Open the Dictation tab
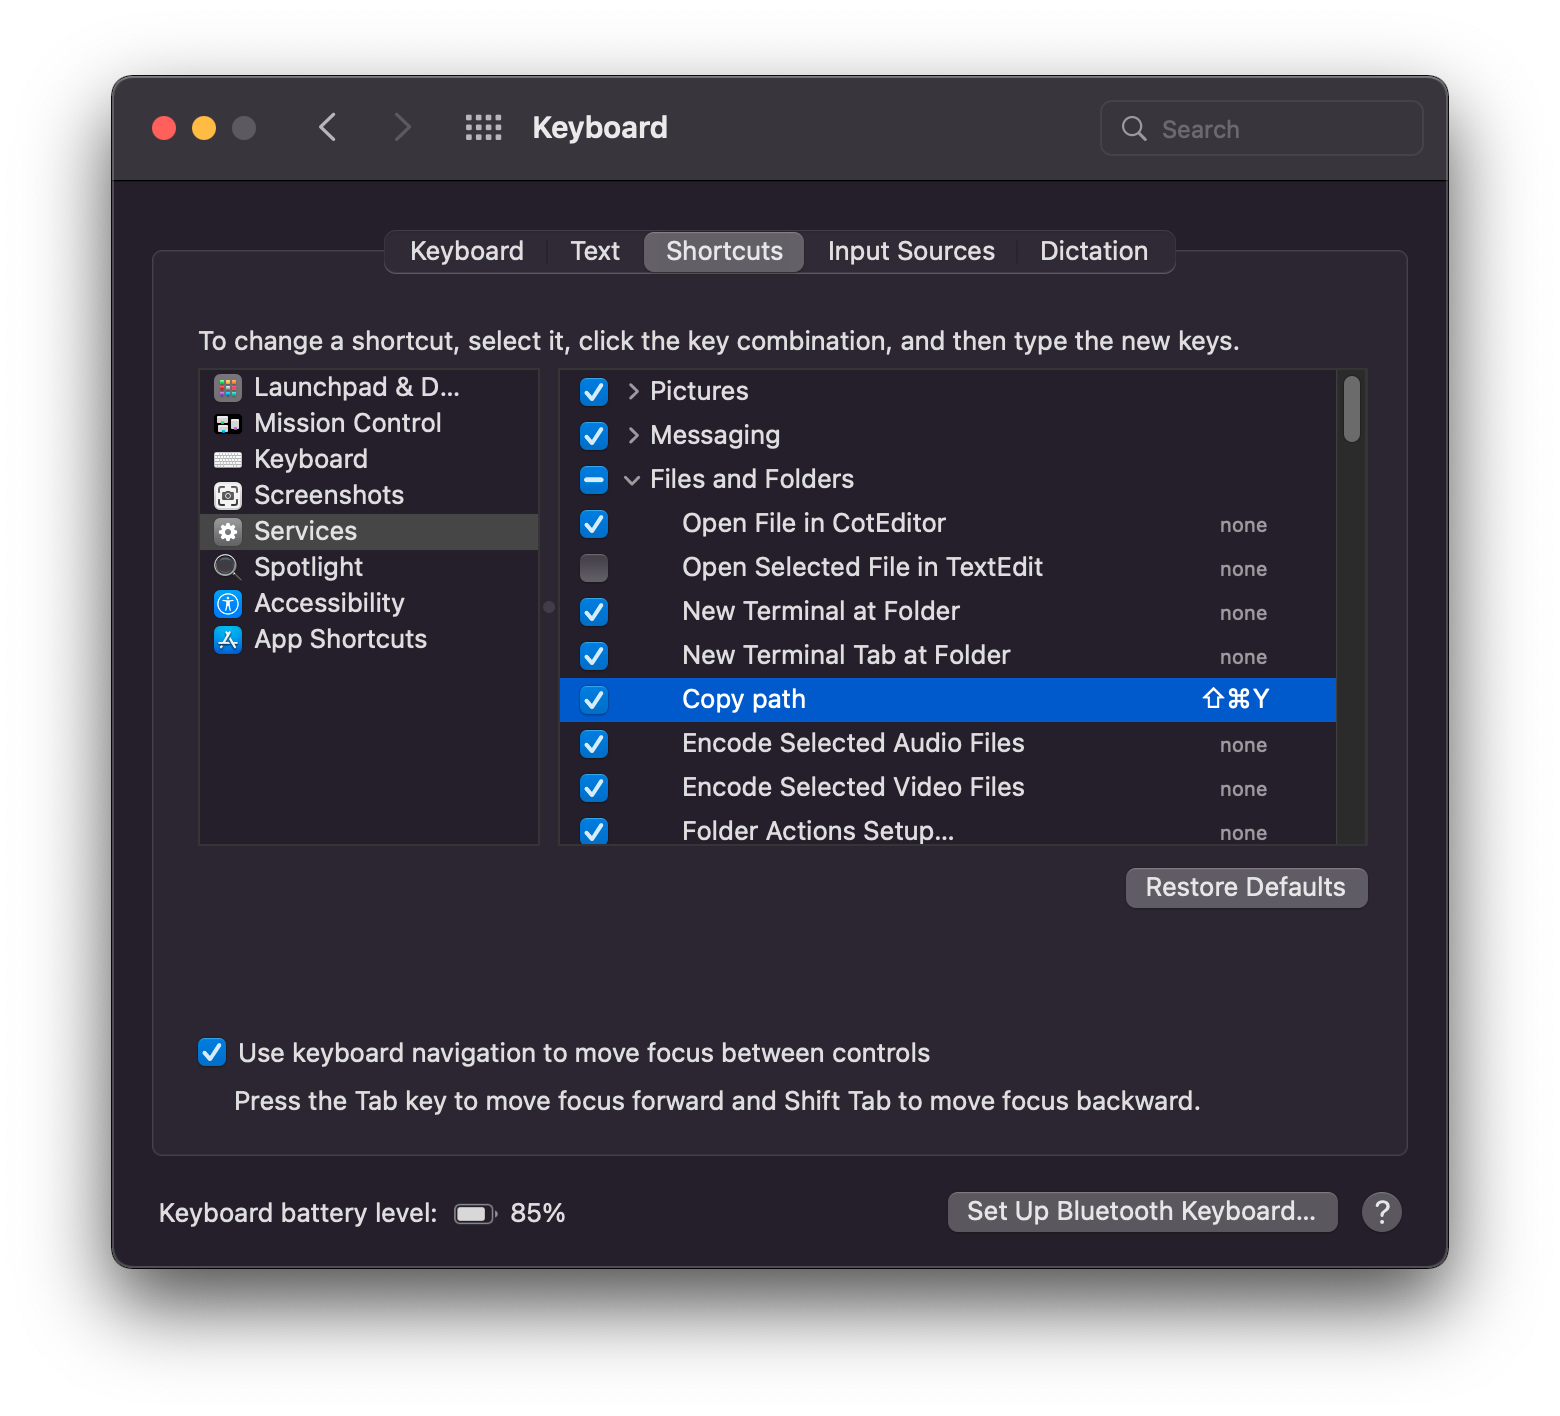 tap(1094, 251)
